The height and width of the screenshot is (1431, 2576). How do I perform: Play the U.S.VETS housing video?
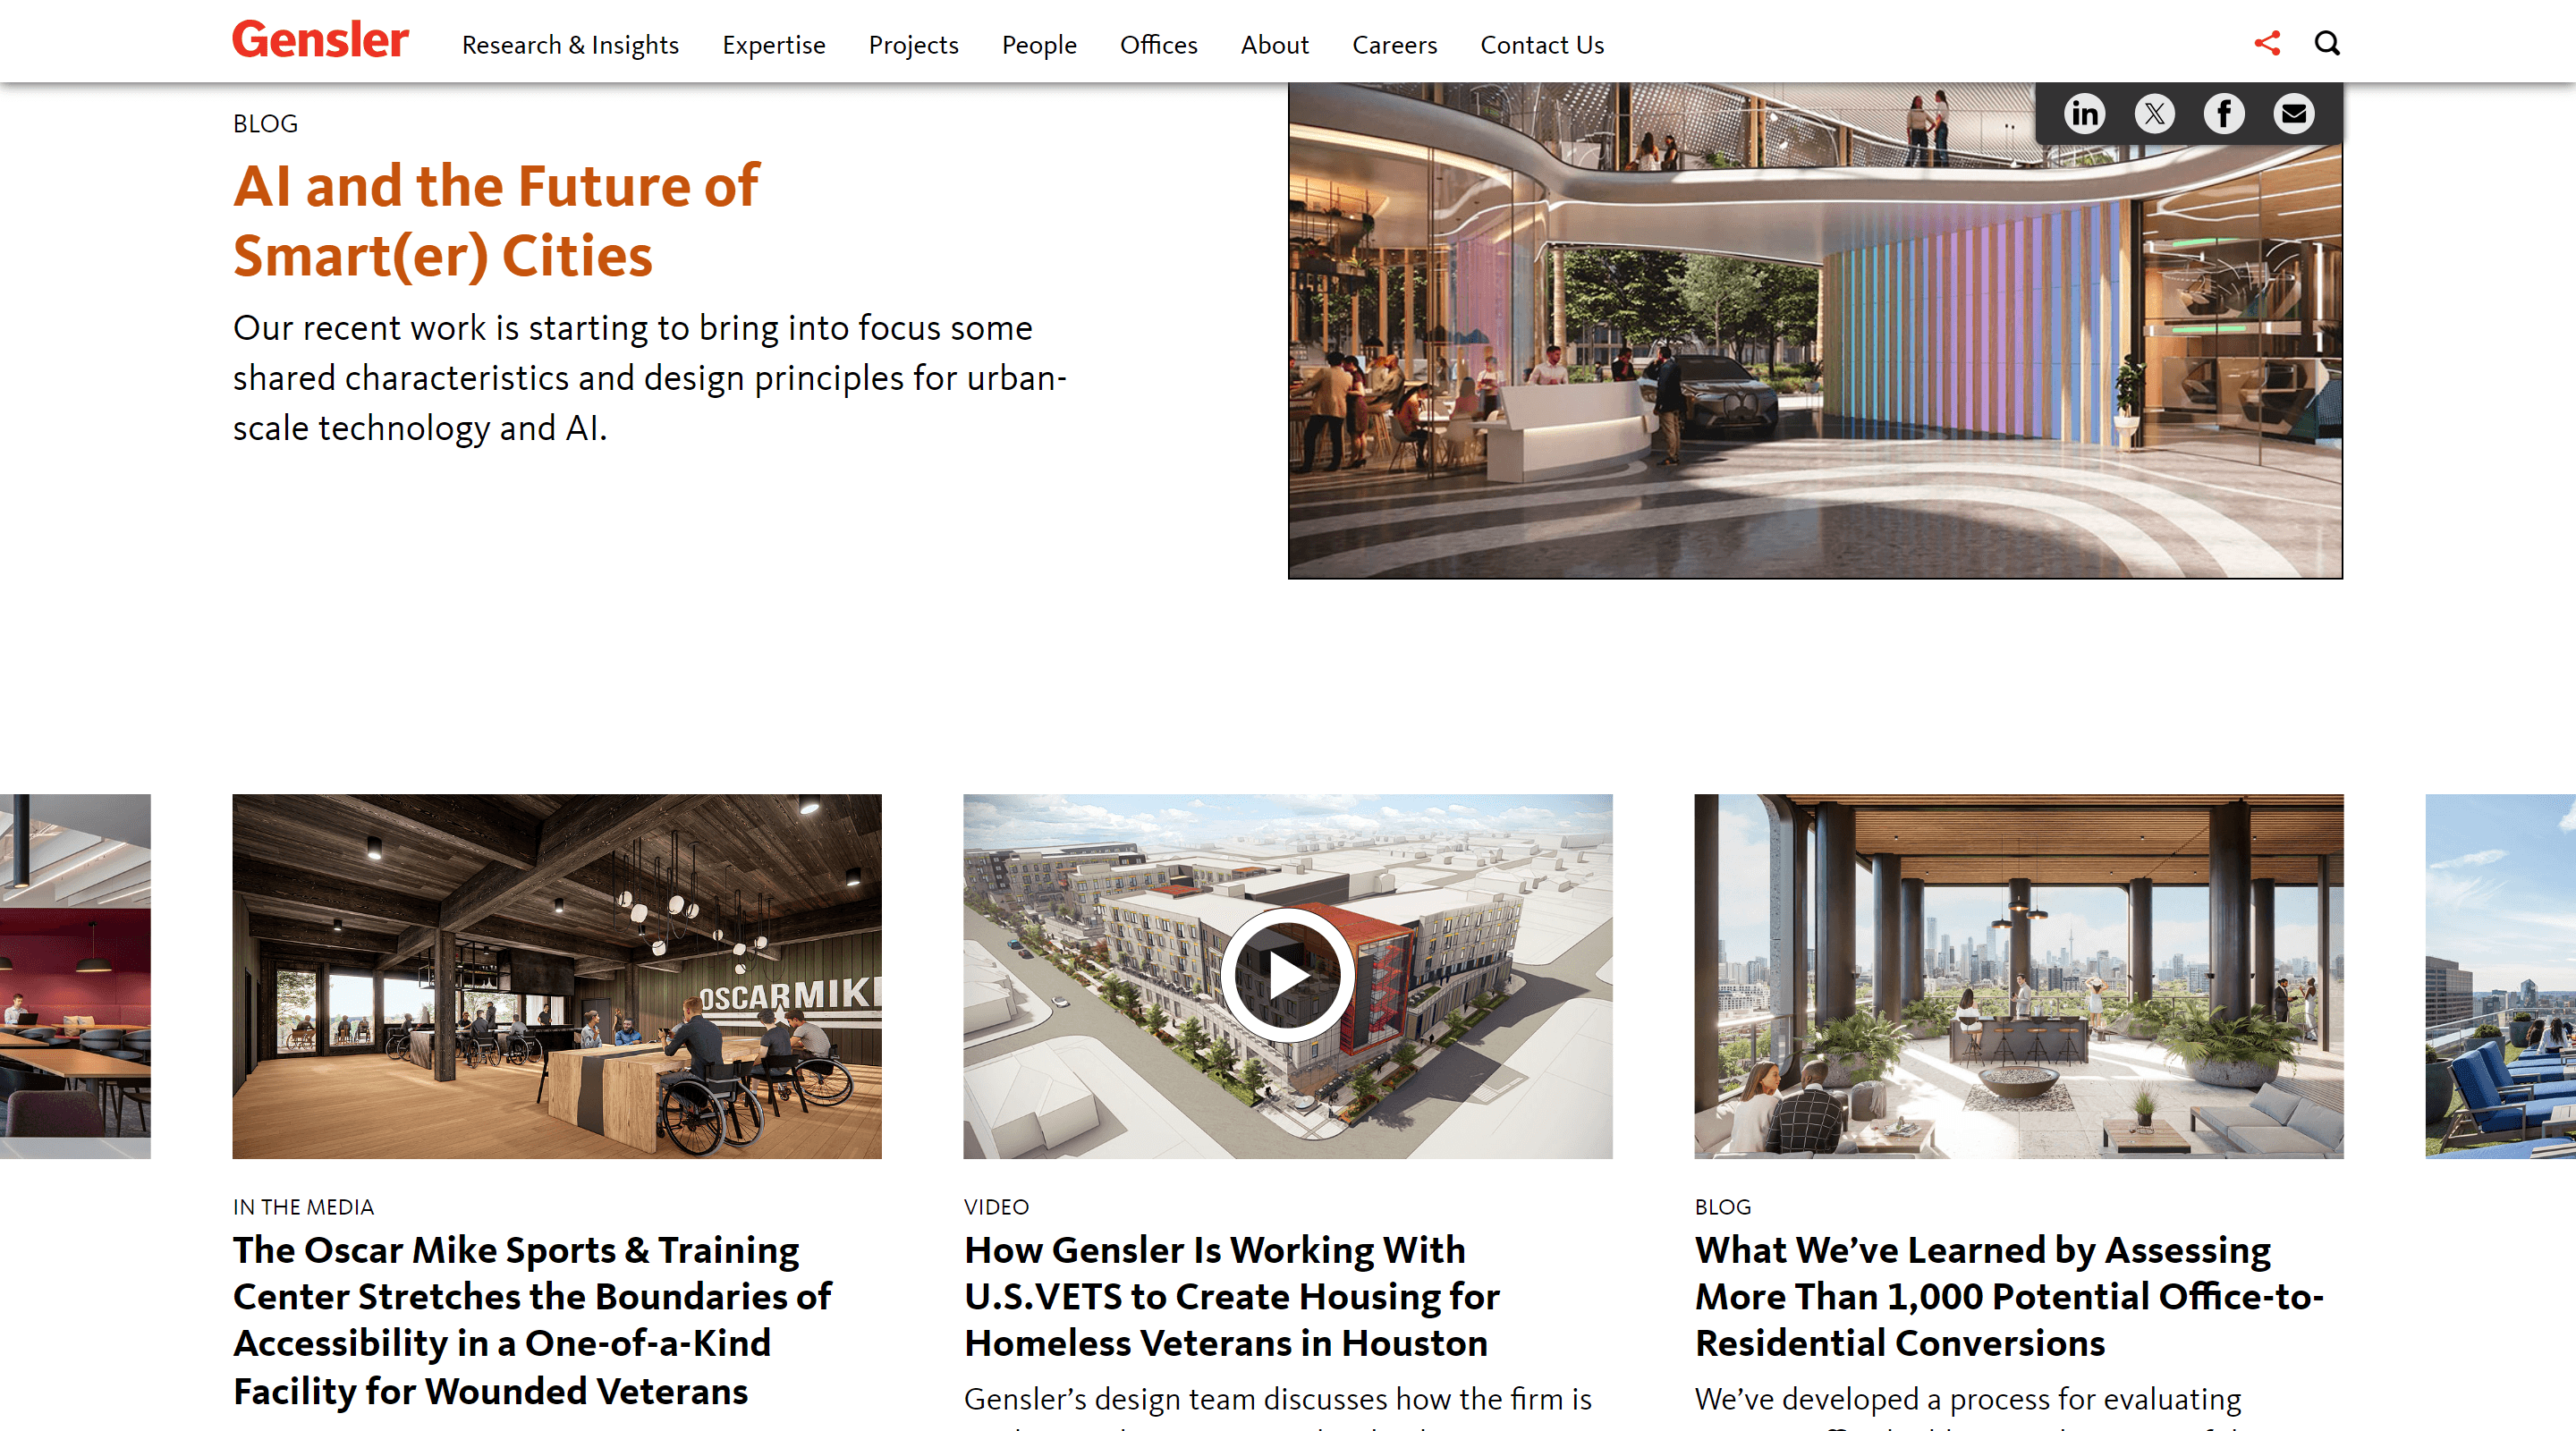[1287, 975]
